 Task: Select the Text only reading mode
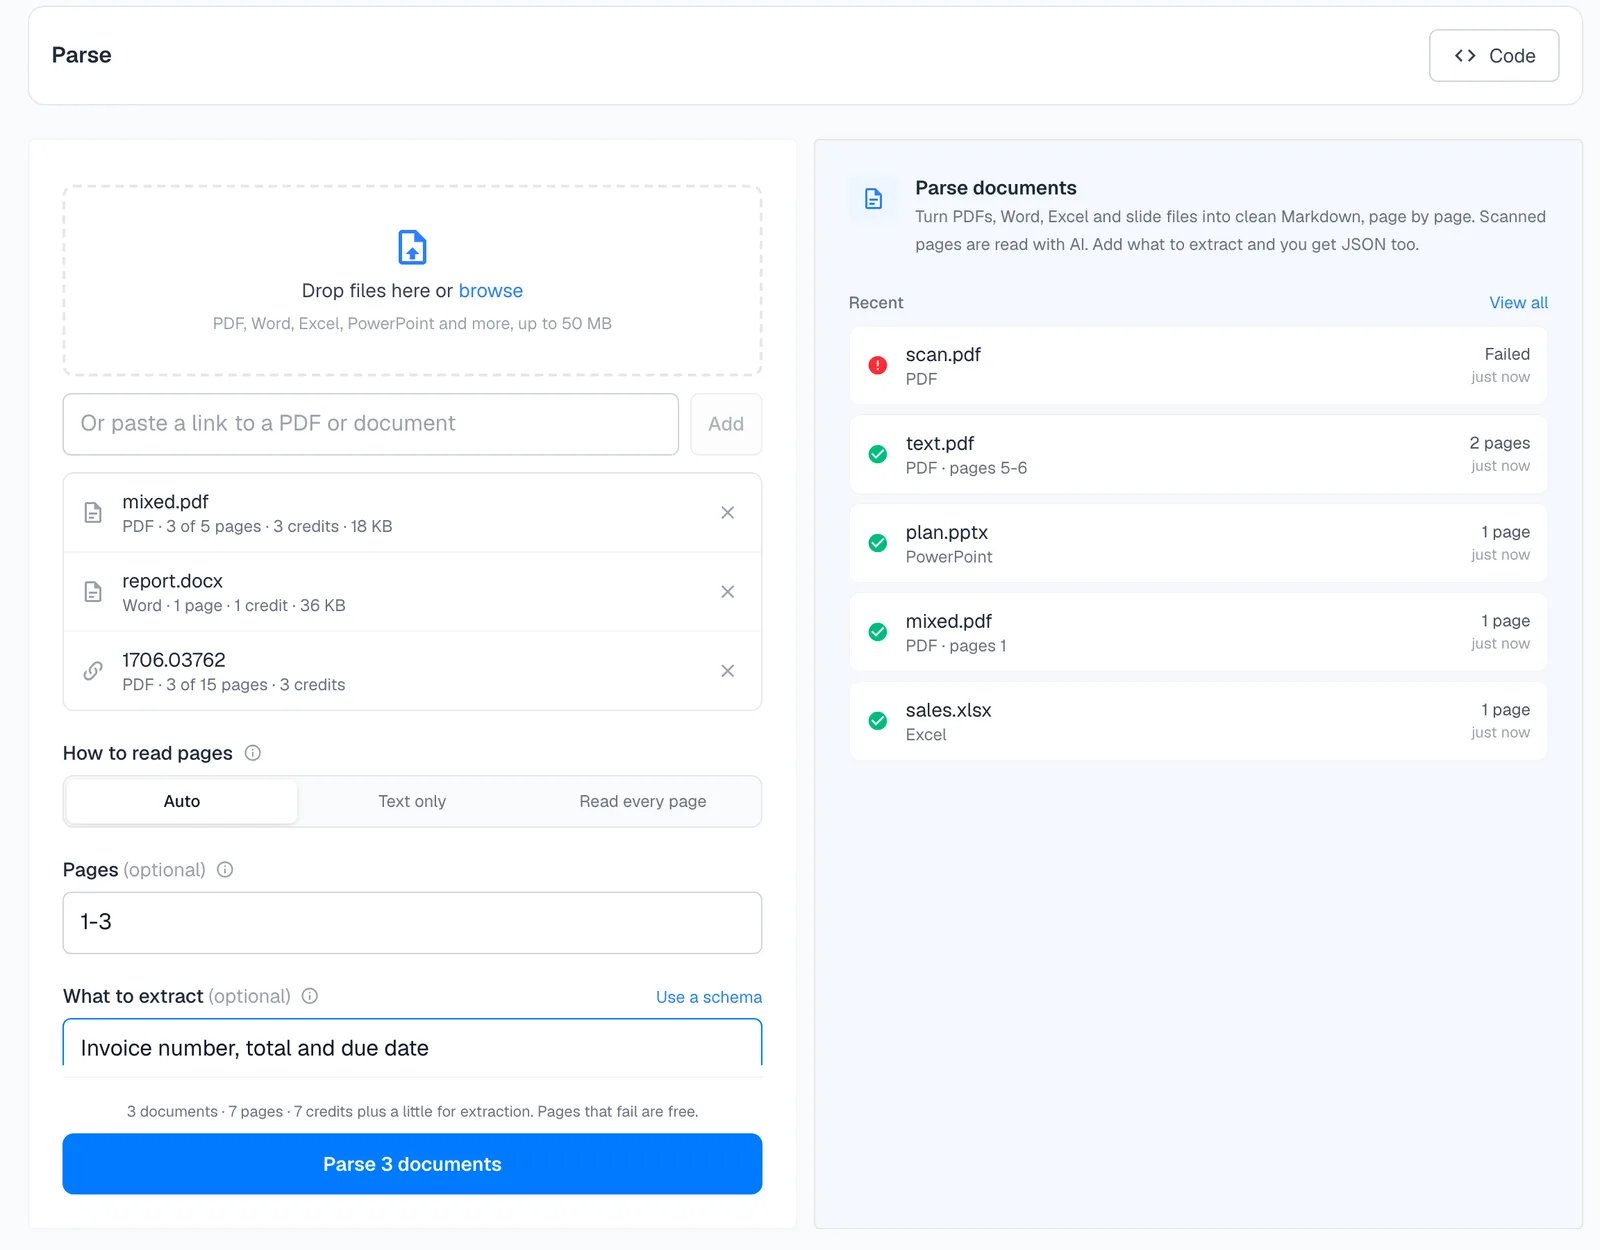412,801
